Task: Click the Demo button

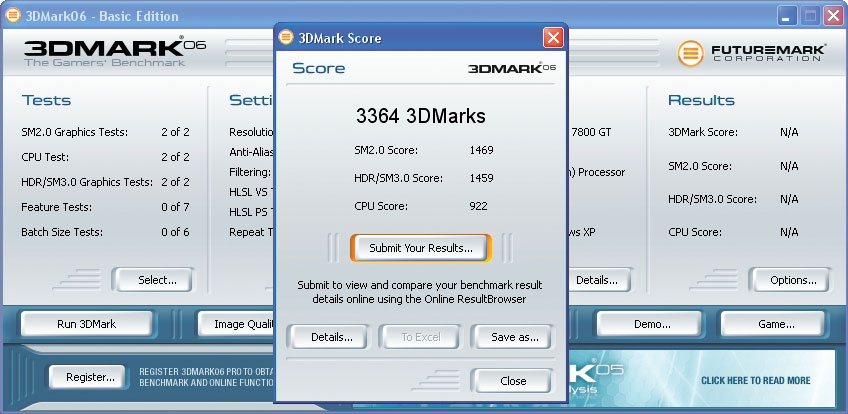Action: coord(652,324)
